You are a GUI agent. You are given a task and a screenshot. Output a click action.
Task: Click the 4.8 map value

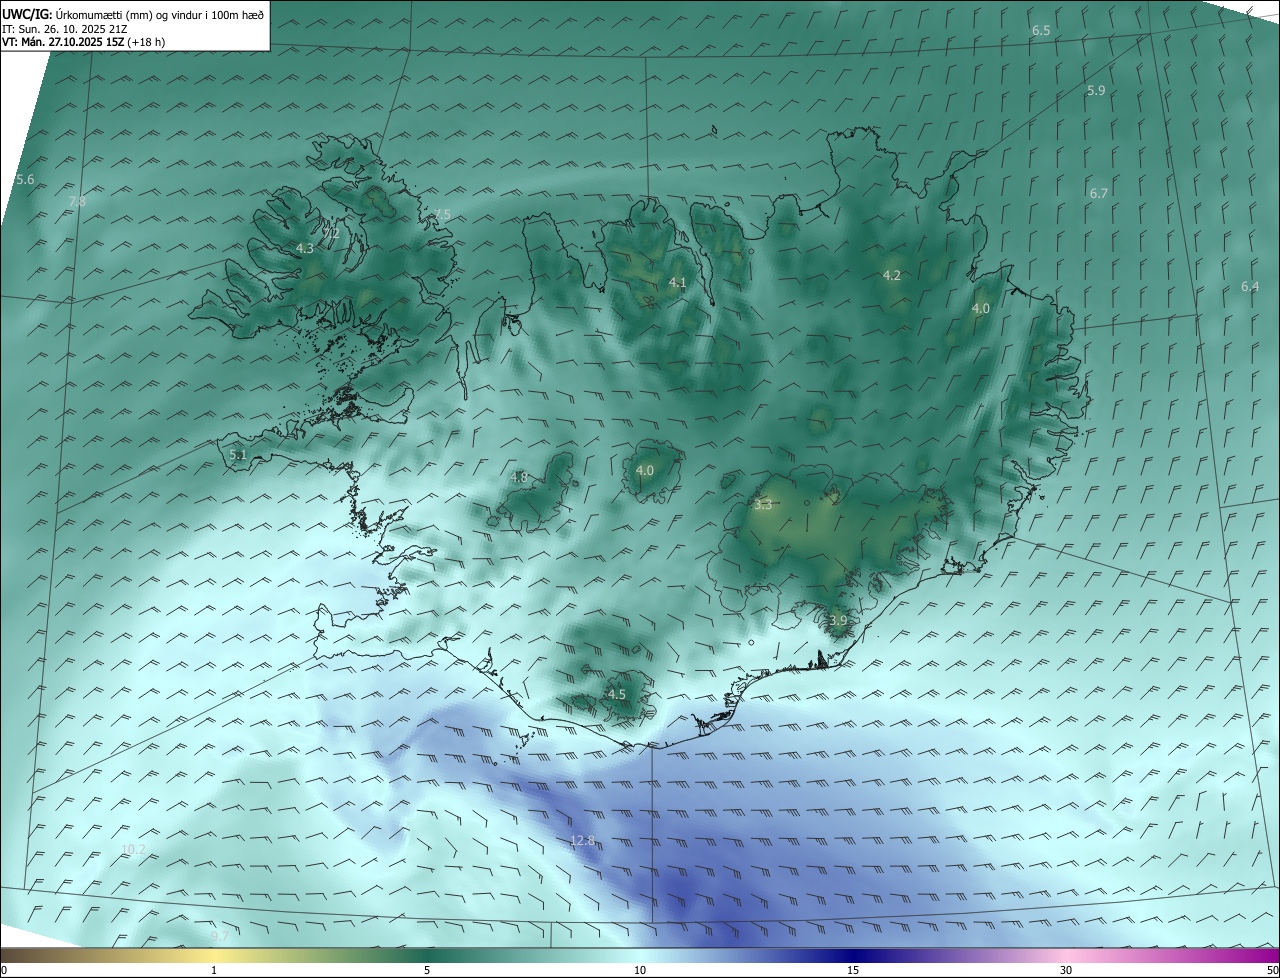click(x=519, y=478)
